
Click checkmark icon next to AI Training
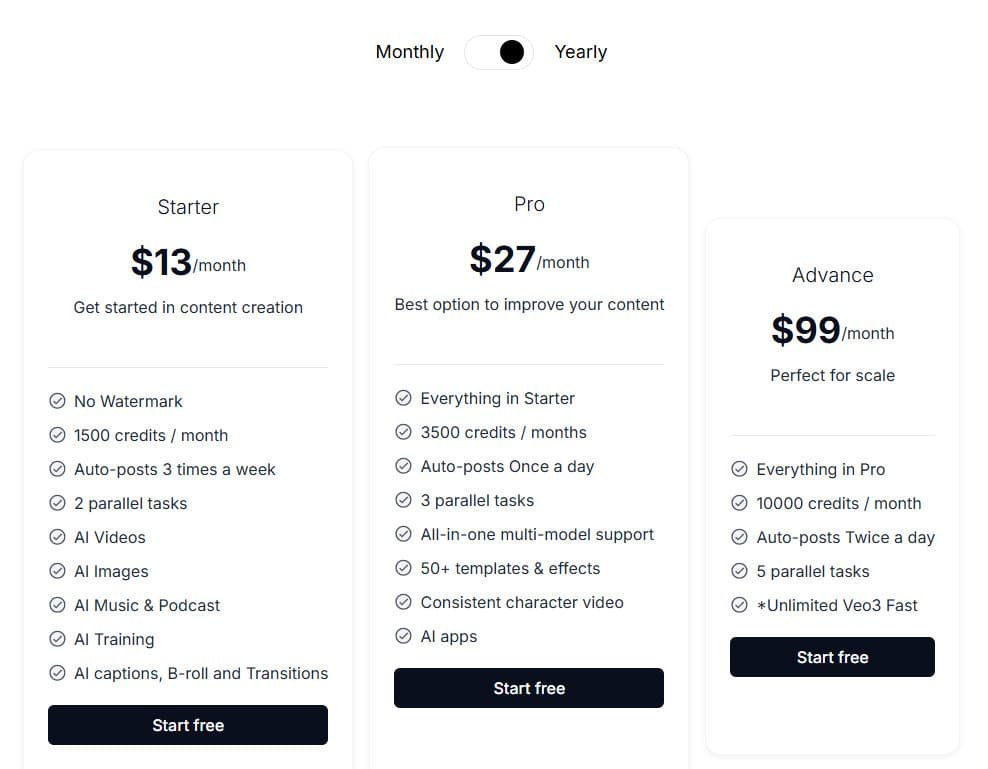click(x=58, y=639)
